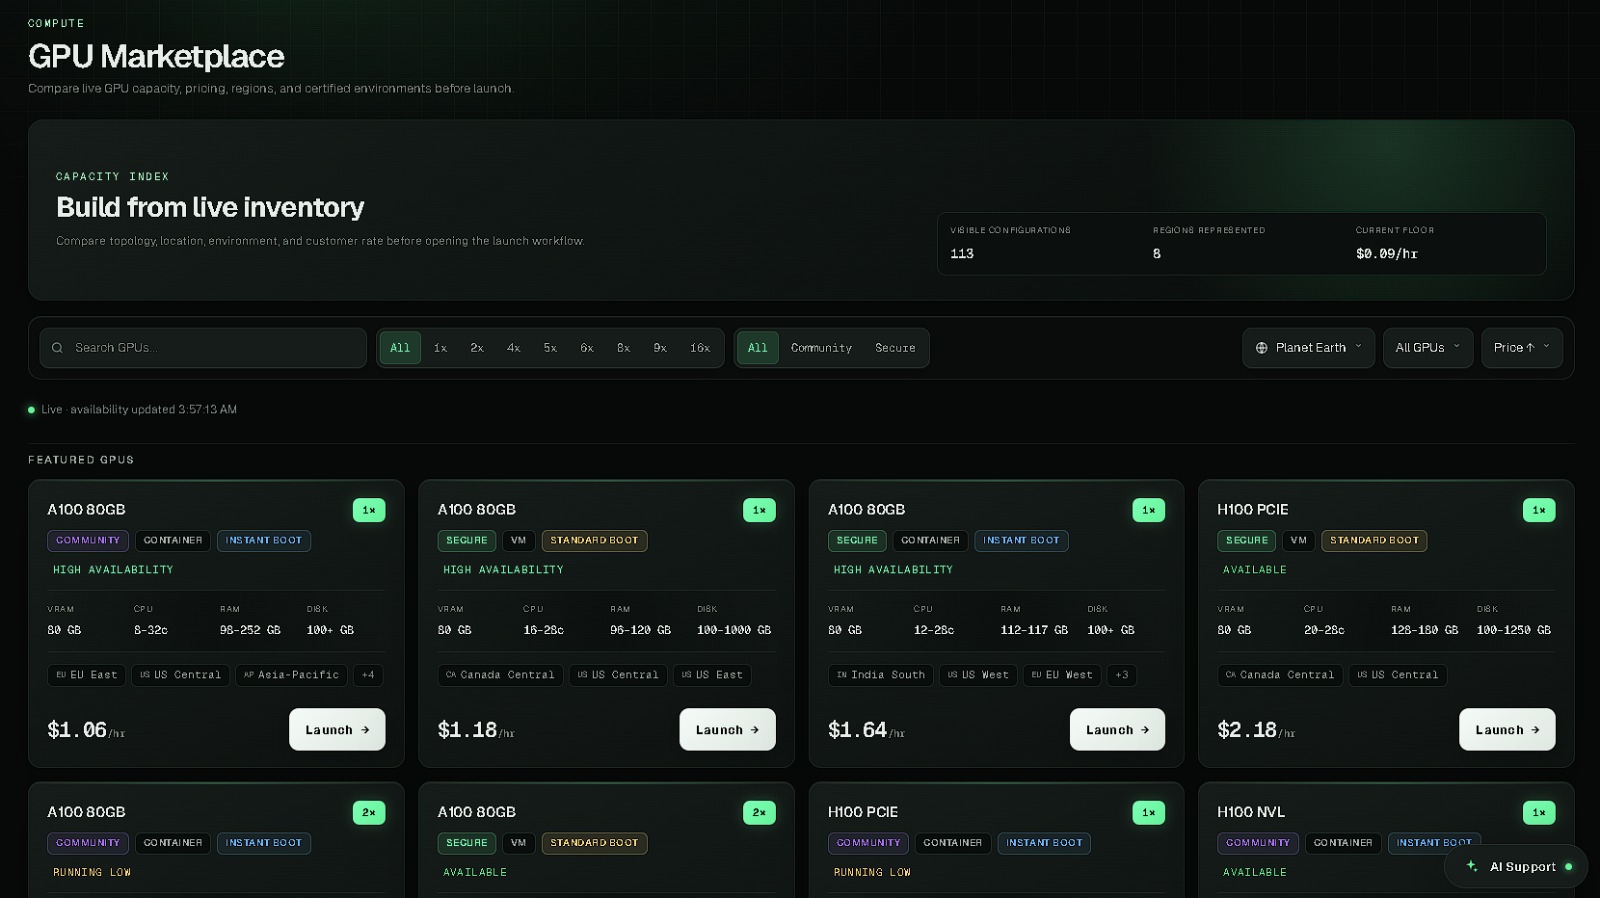Click the $1.64/hr price text
Image resolution: width=1600 pixels, height=898 pixels.
tap(866, 730)
